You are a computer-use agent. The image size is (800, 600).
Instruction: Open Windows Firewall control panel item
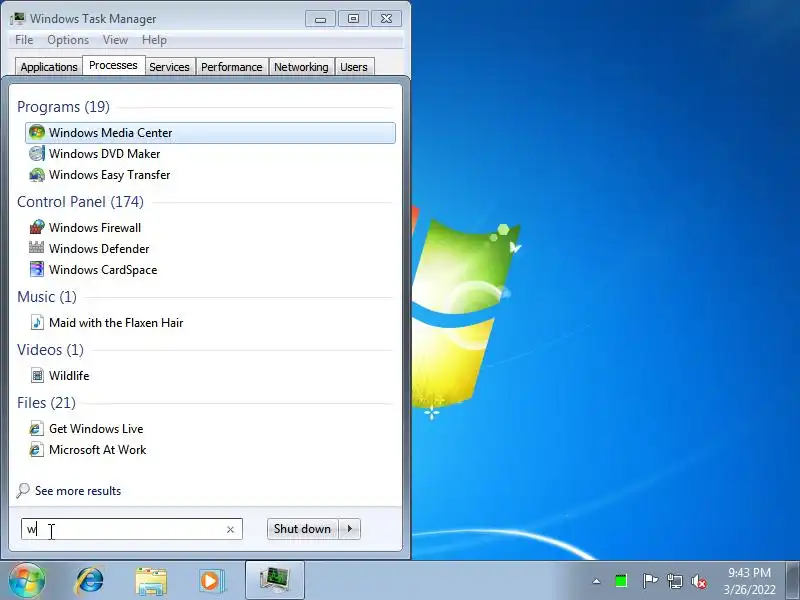(x=210, y=228)
